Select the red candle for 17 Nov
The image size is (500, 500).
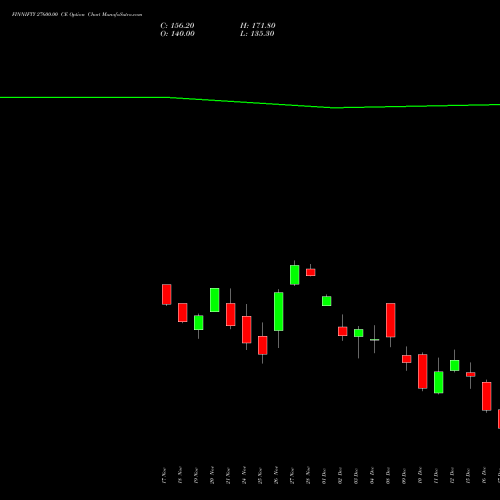(x=167, y=295)
